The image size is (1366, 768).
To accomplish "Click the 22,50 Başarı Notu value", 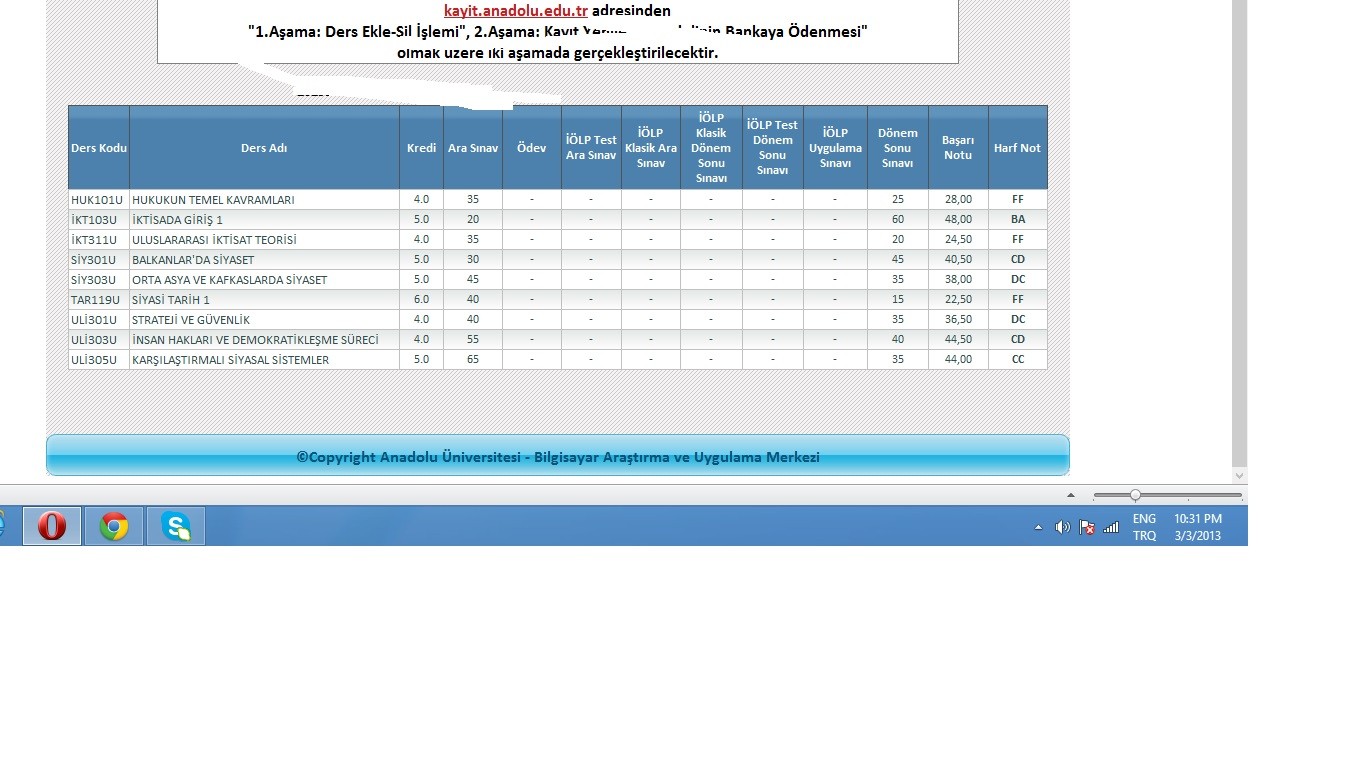I will [958, 300].
